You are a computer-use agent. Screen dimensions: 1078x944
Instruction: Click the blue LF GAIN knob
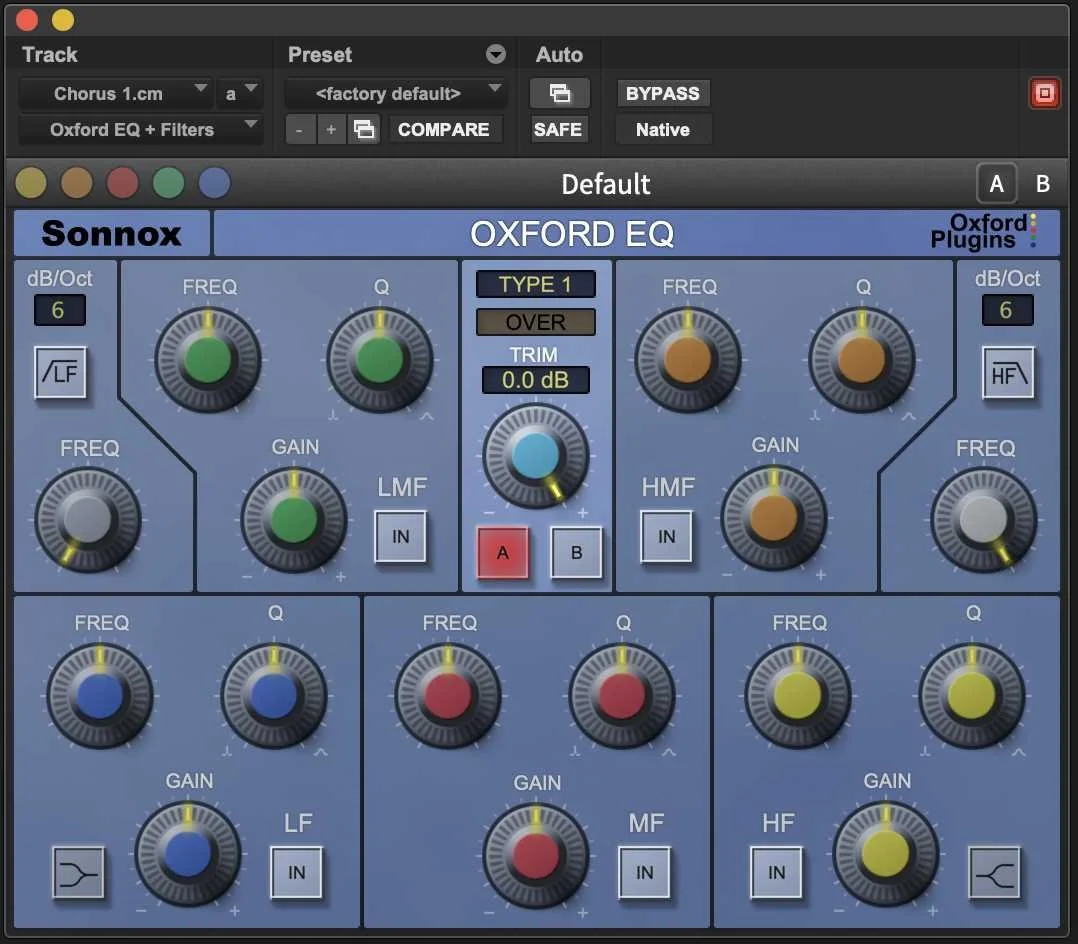pos(187,853)
